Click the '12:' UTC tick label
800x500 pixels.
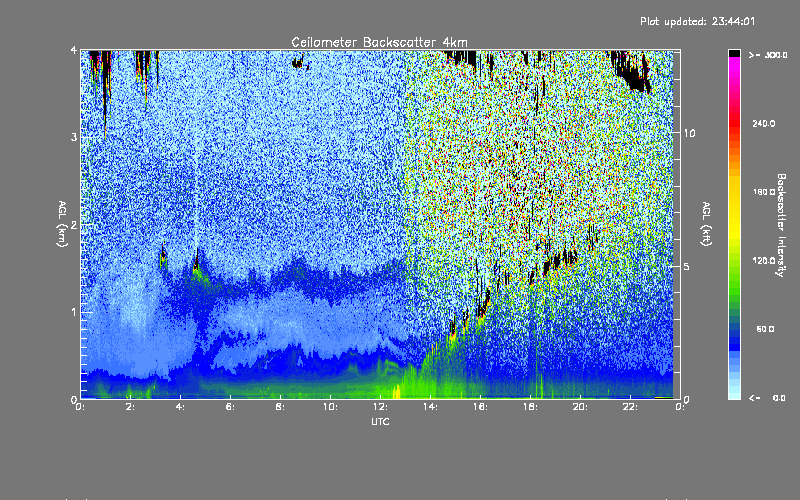coord(380,407)
